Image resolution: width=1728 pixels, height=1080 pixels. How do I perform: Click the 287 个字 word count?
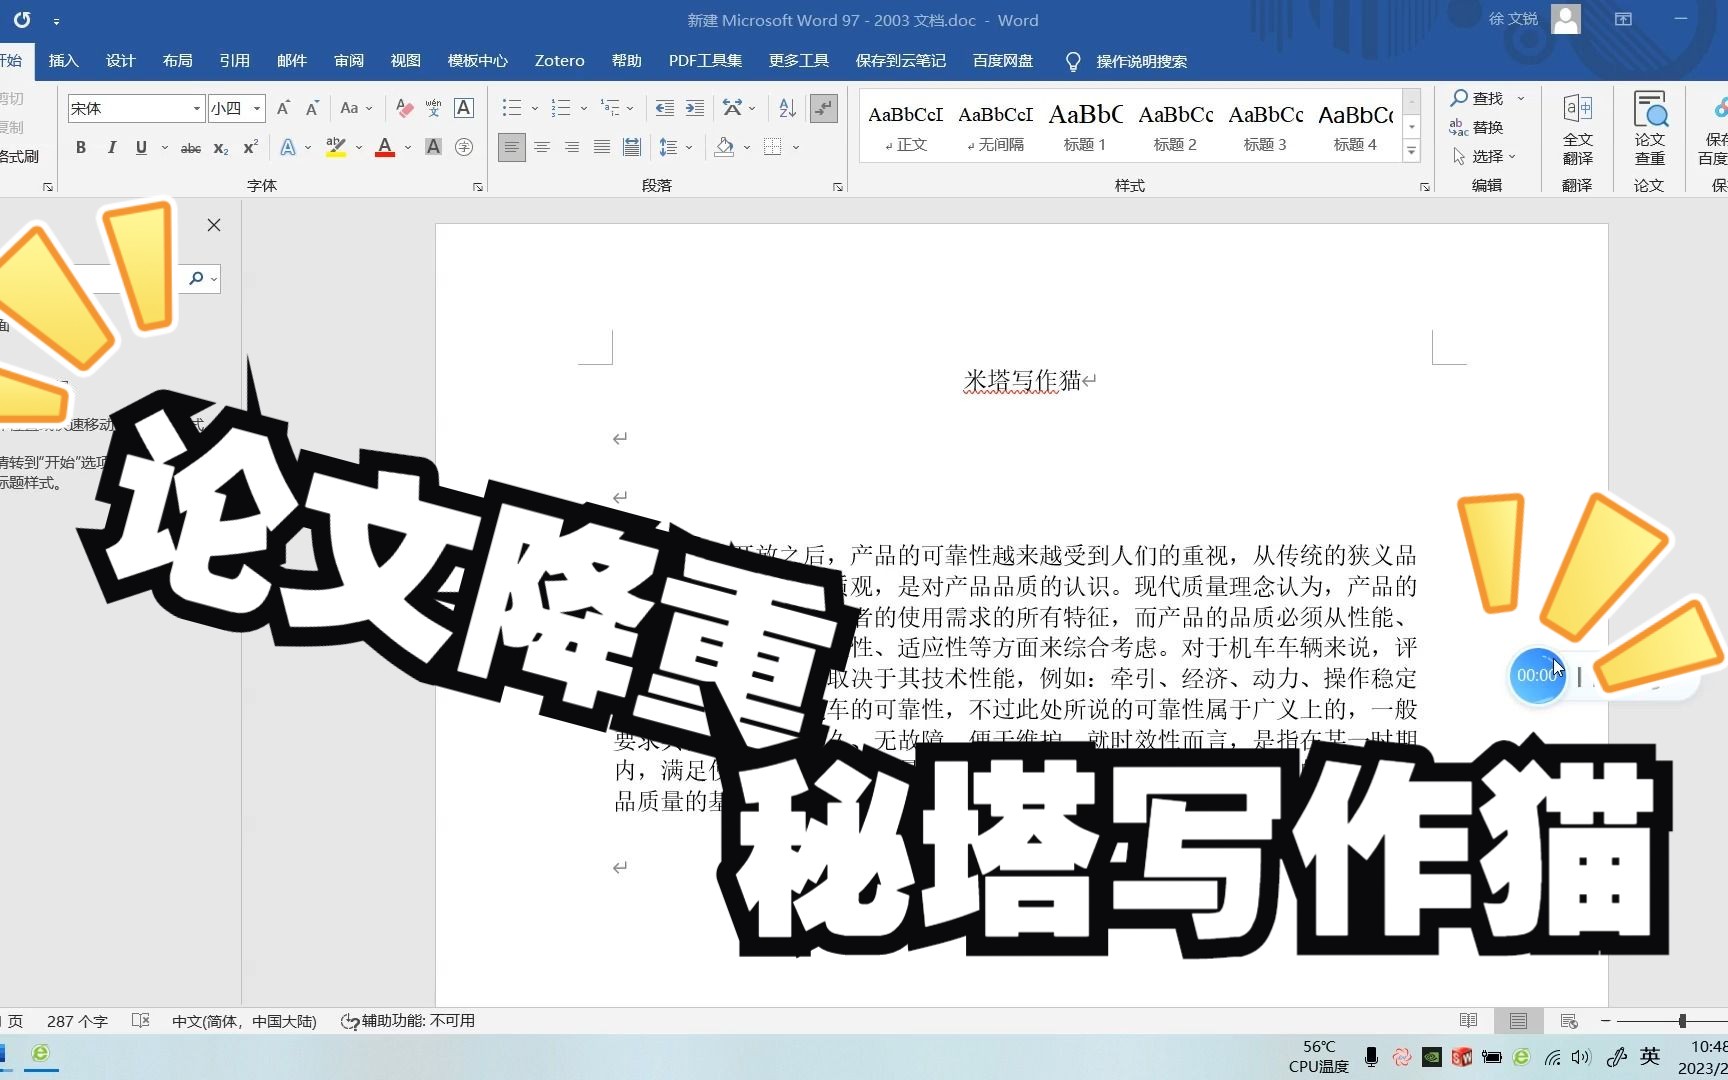(x=77, y=1021)
